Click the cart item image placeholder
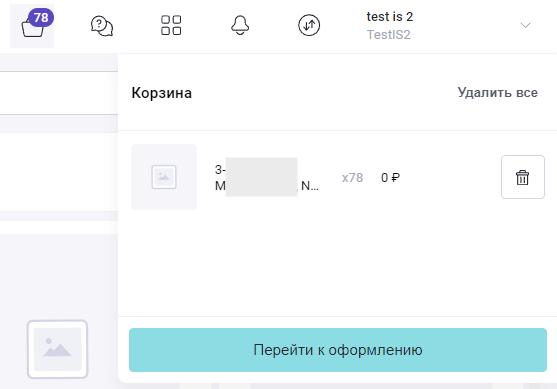This screenshot has width=557, height=389. [x=164, y=177]
